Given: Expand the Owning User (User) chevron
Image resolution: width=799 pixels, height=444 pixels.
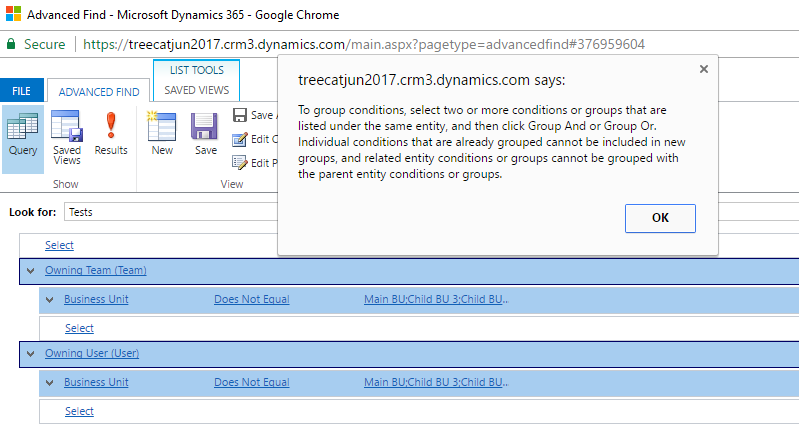Looking at the screenshot, I should (x=31, y=354).
